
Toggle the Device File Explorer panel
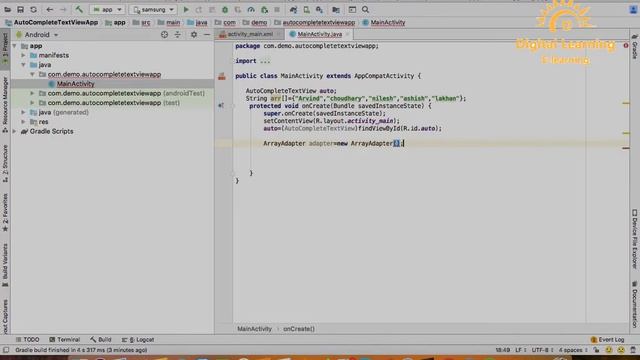[635, 239]
